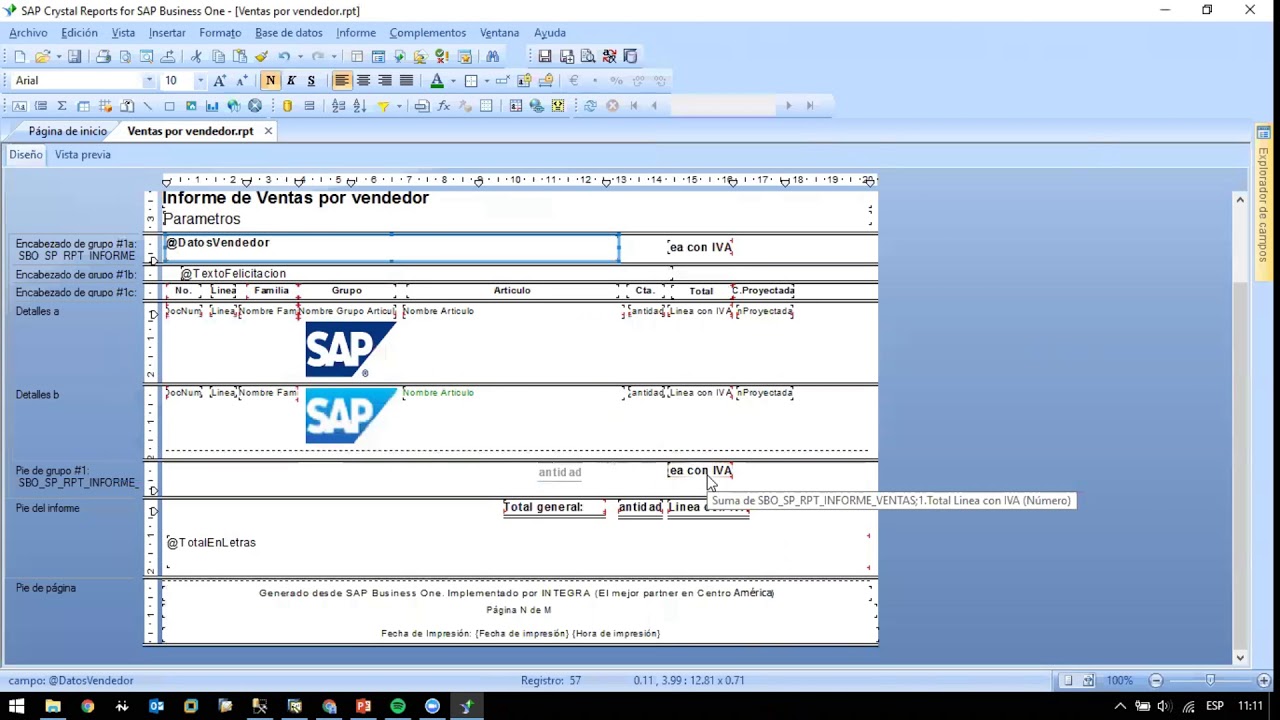Toggle bold formatting N button

click(270, 81)
